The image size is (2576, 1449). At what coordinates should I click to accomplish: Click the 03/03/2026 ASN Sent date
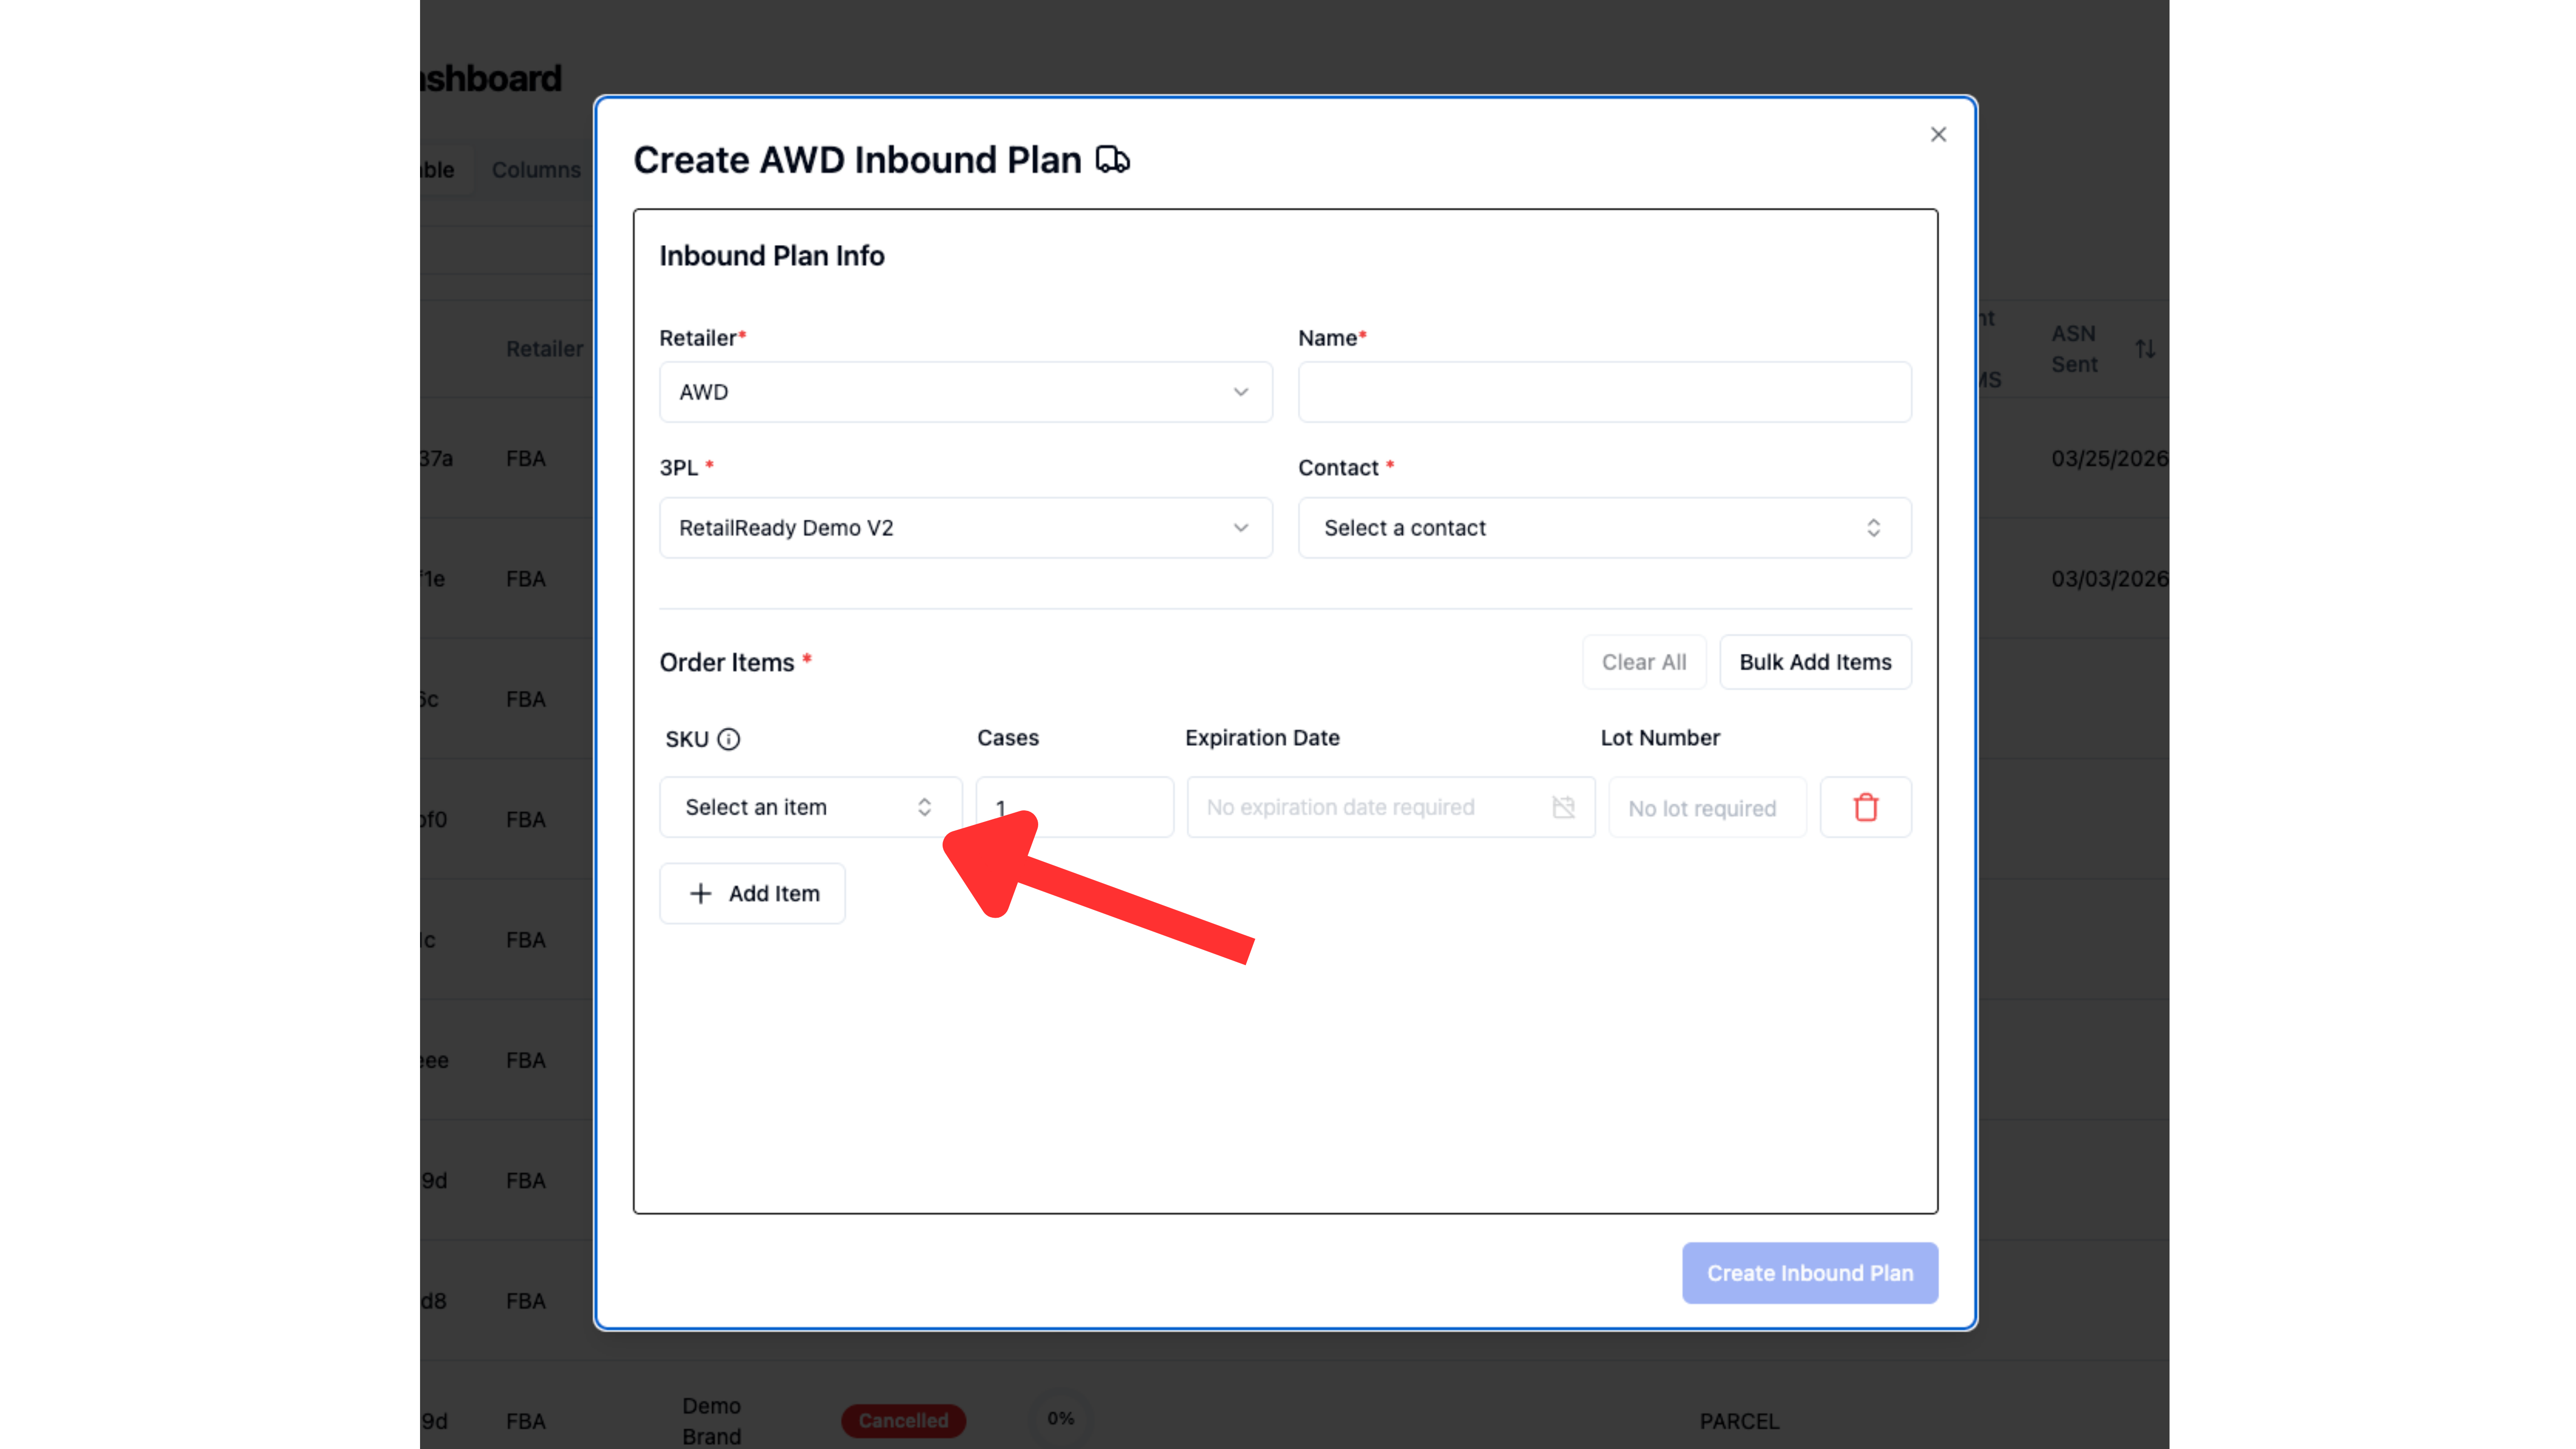[x=2109, y=579]
